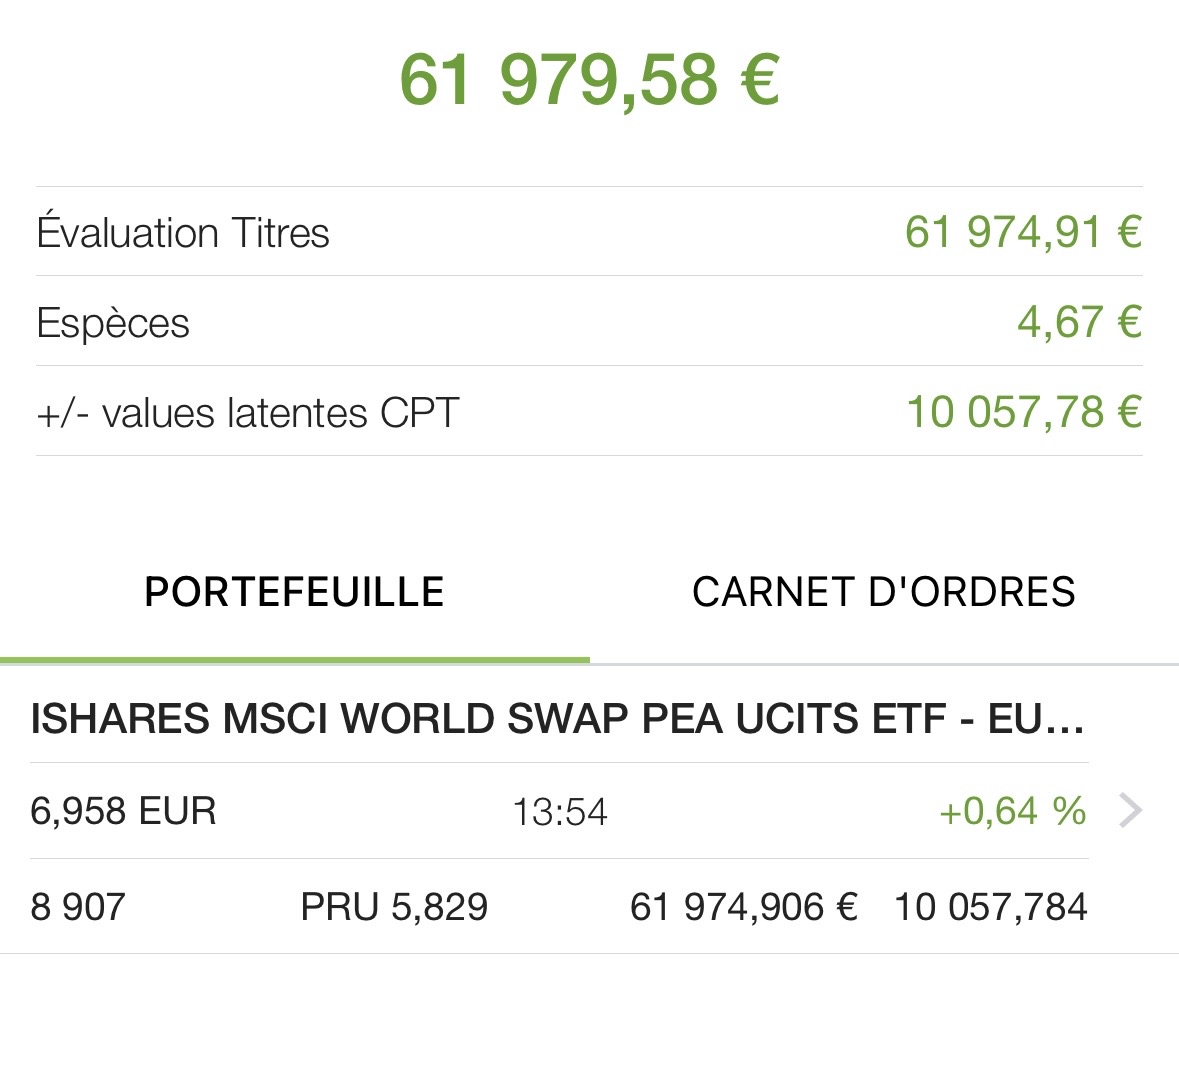
Task: Open the ISHARES position detail chevron
Action: tap(1131, 811)
